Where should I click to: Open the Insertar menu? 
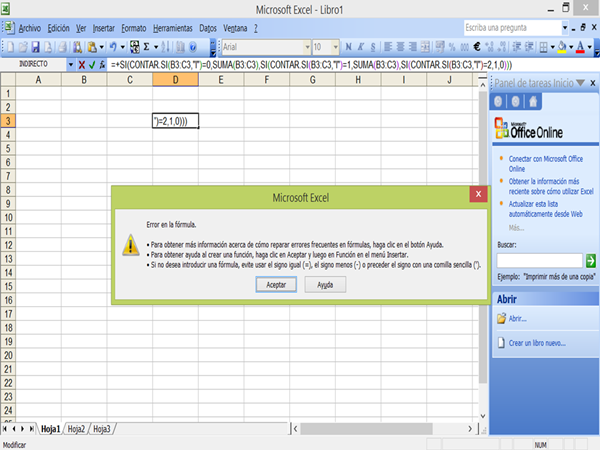[x=104, y=28]
